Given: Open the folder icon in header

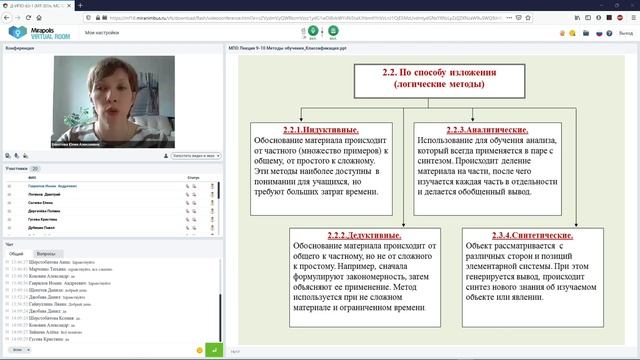Looking at the screenshot, I should coord(586,33).
